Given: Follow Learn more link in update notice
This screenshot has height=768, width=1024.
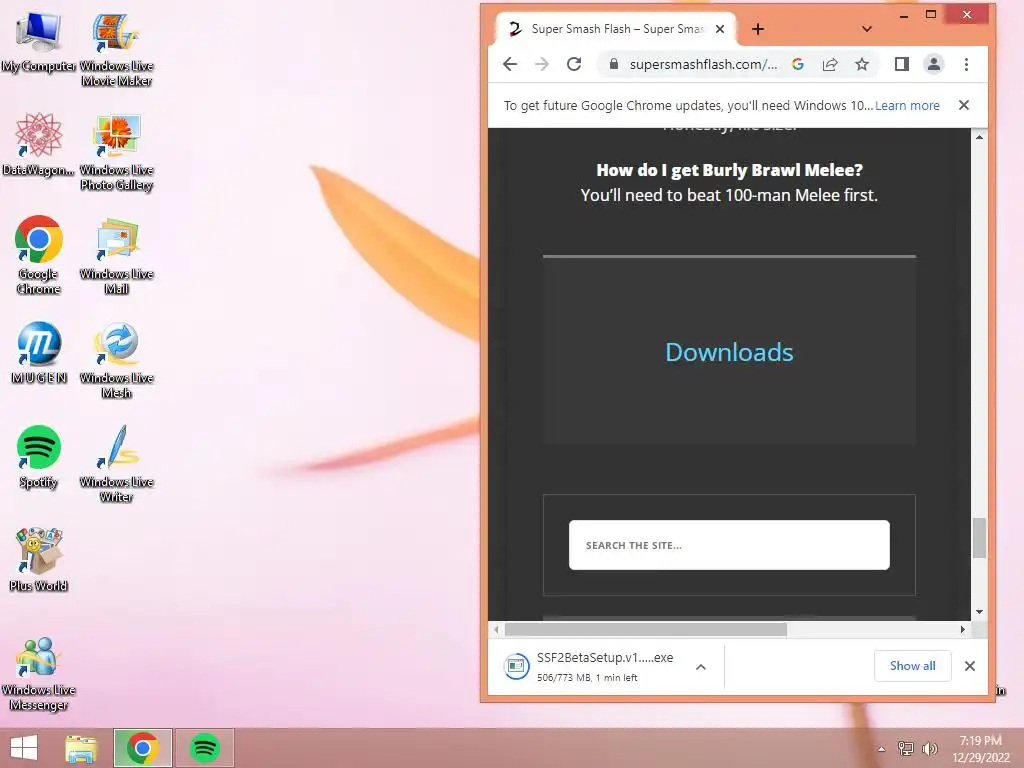Looking at the screenshot, I should [x=907, y=106].
